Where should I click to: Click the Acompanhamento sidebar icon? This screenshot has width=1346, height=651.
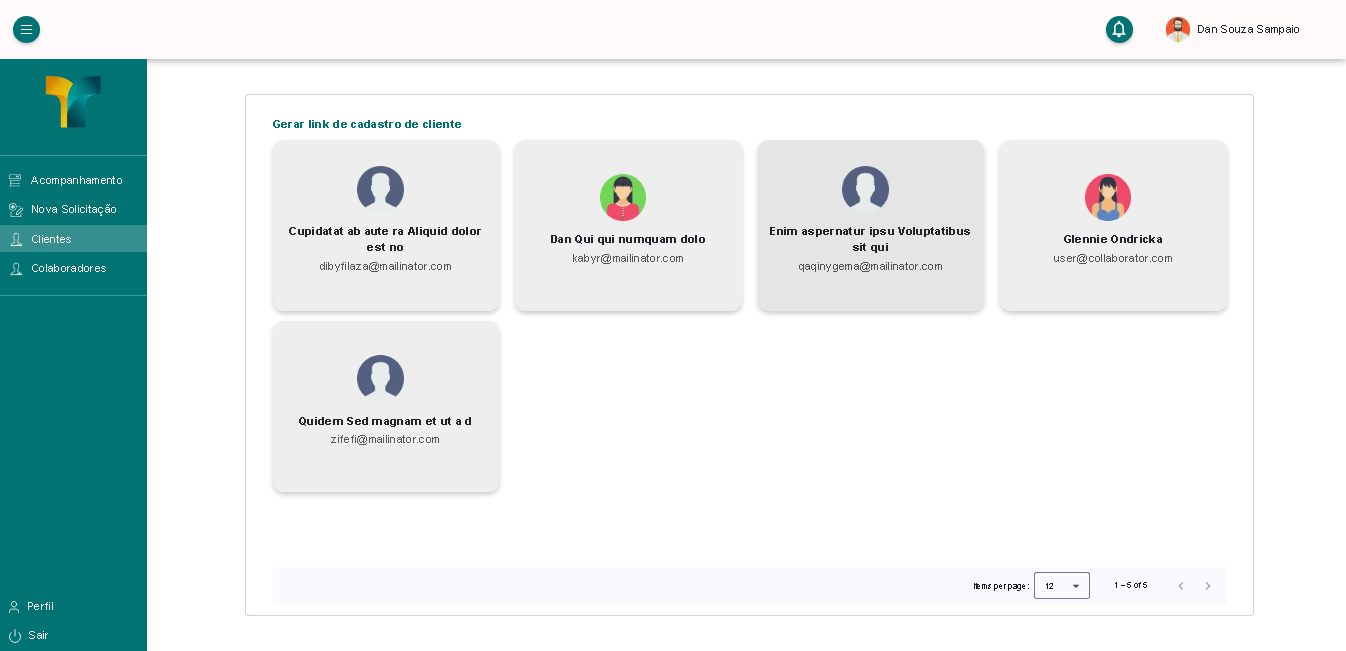(x=15, y=181)
